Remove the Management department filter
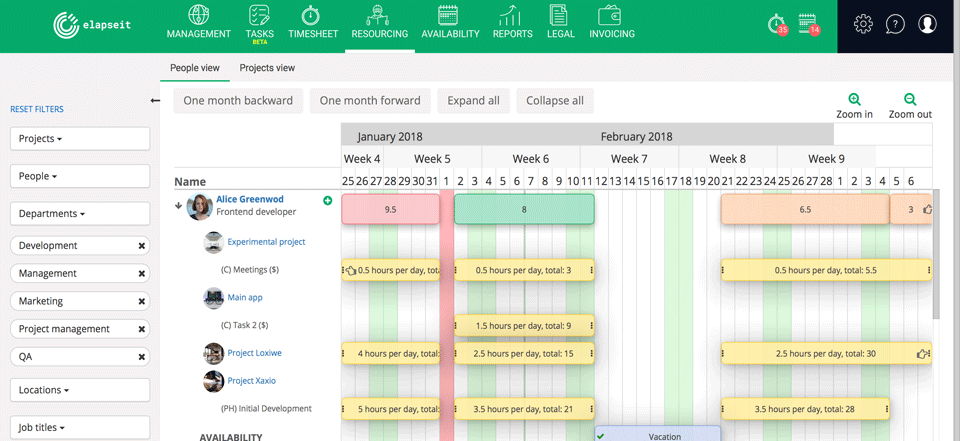The height and width of the screenshot is (441, 960). coord(141,274)
